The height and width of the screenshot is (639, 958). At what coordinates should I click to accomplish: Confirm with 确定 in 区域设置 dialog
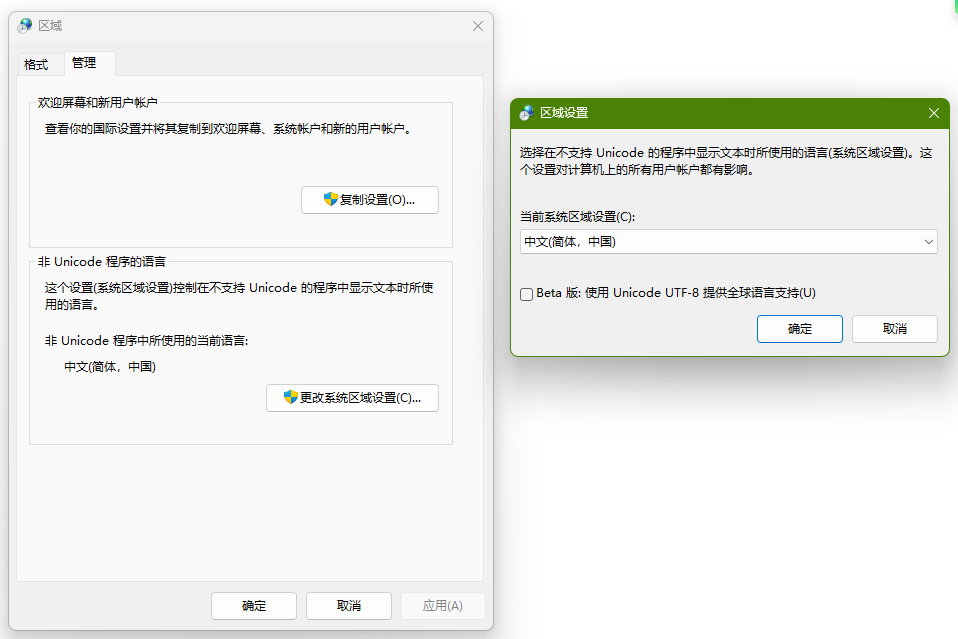800,329
